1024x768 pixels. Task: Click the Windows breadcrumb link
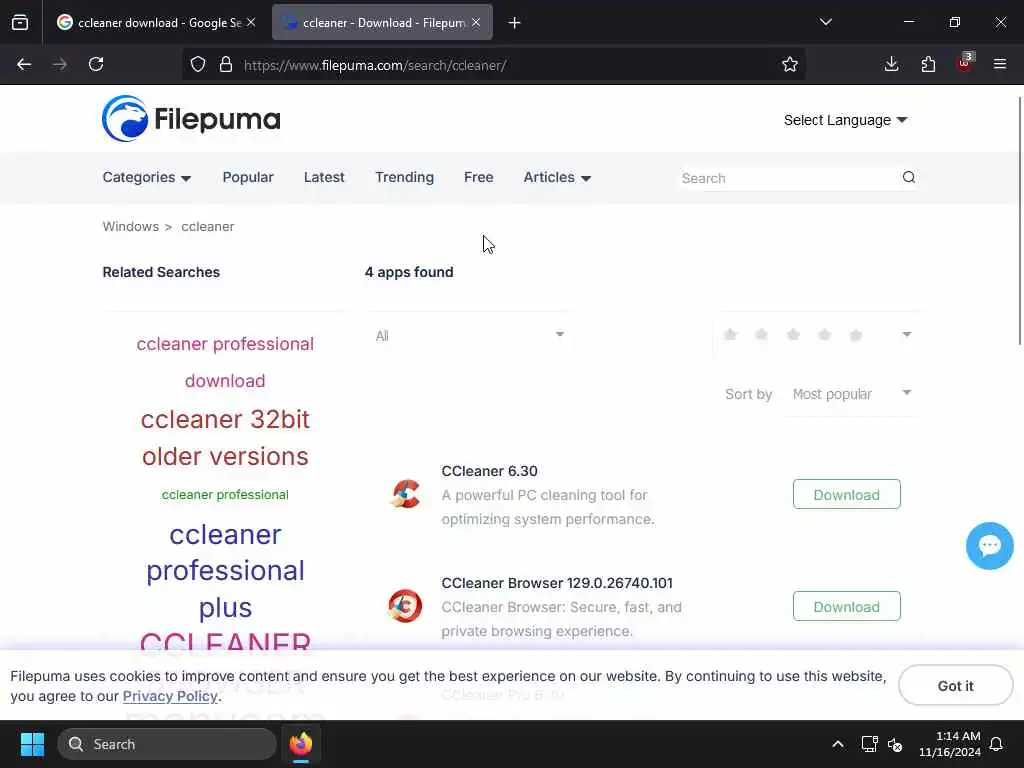click(x=131, y=227)
